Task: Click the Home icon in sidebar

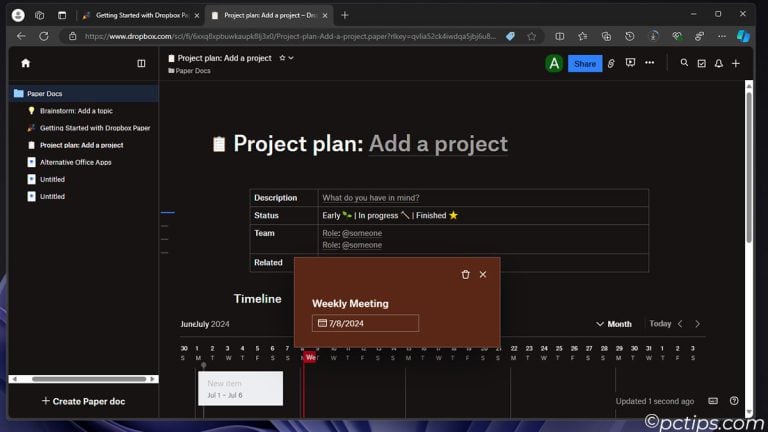Action: (x=25, y=63)
